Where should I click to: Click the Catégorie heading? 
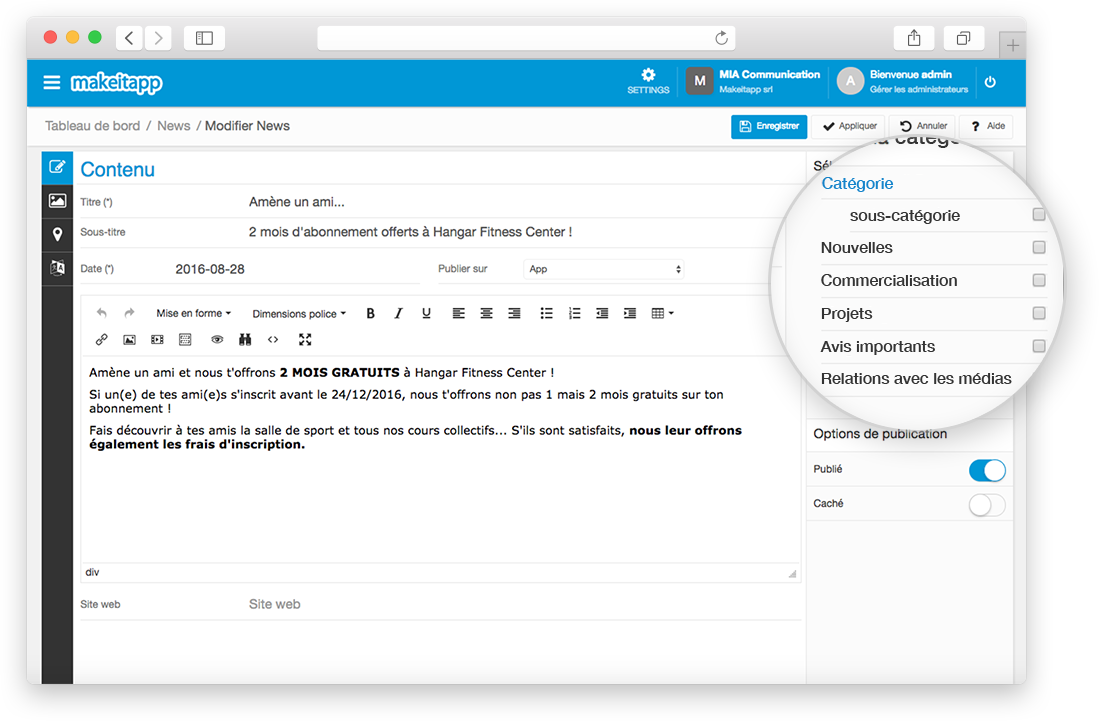coord(857,184)
